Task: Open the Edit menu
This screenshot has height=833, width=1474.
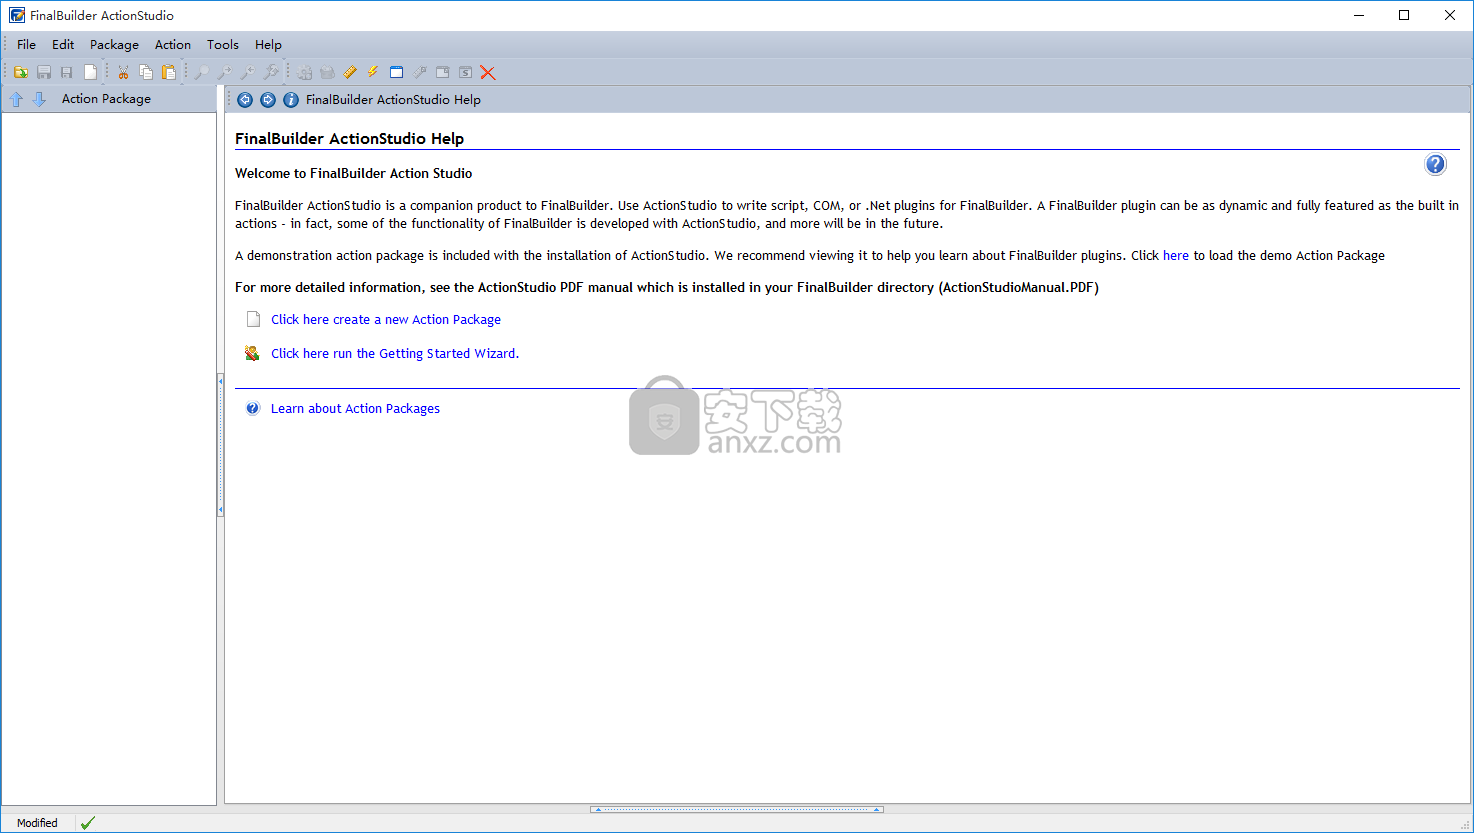Action: pyautogui.click(x=63, y=44)
